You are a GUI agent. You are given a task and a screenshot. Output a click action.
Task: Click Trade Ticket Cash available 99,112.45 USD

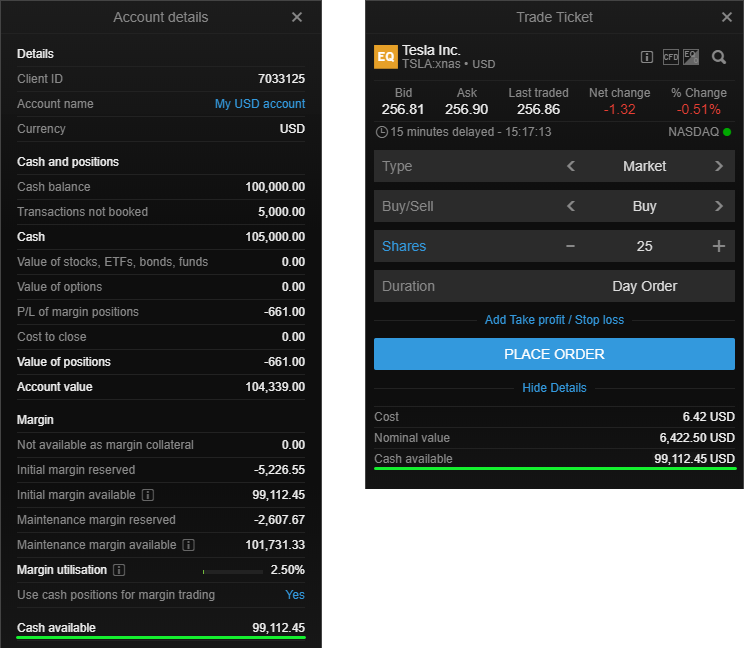pyautogui.click(x=694, y=459)
